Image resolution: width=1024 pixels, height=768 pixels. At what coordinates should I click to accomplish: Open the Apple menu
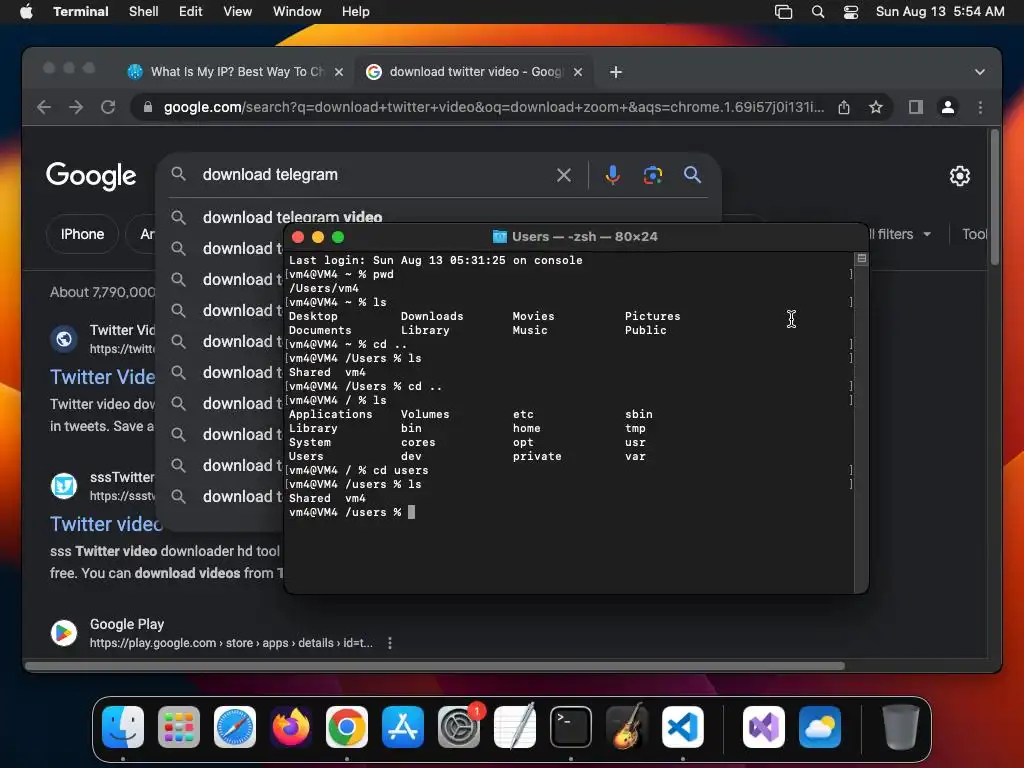click(26, 11)
